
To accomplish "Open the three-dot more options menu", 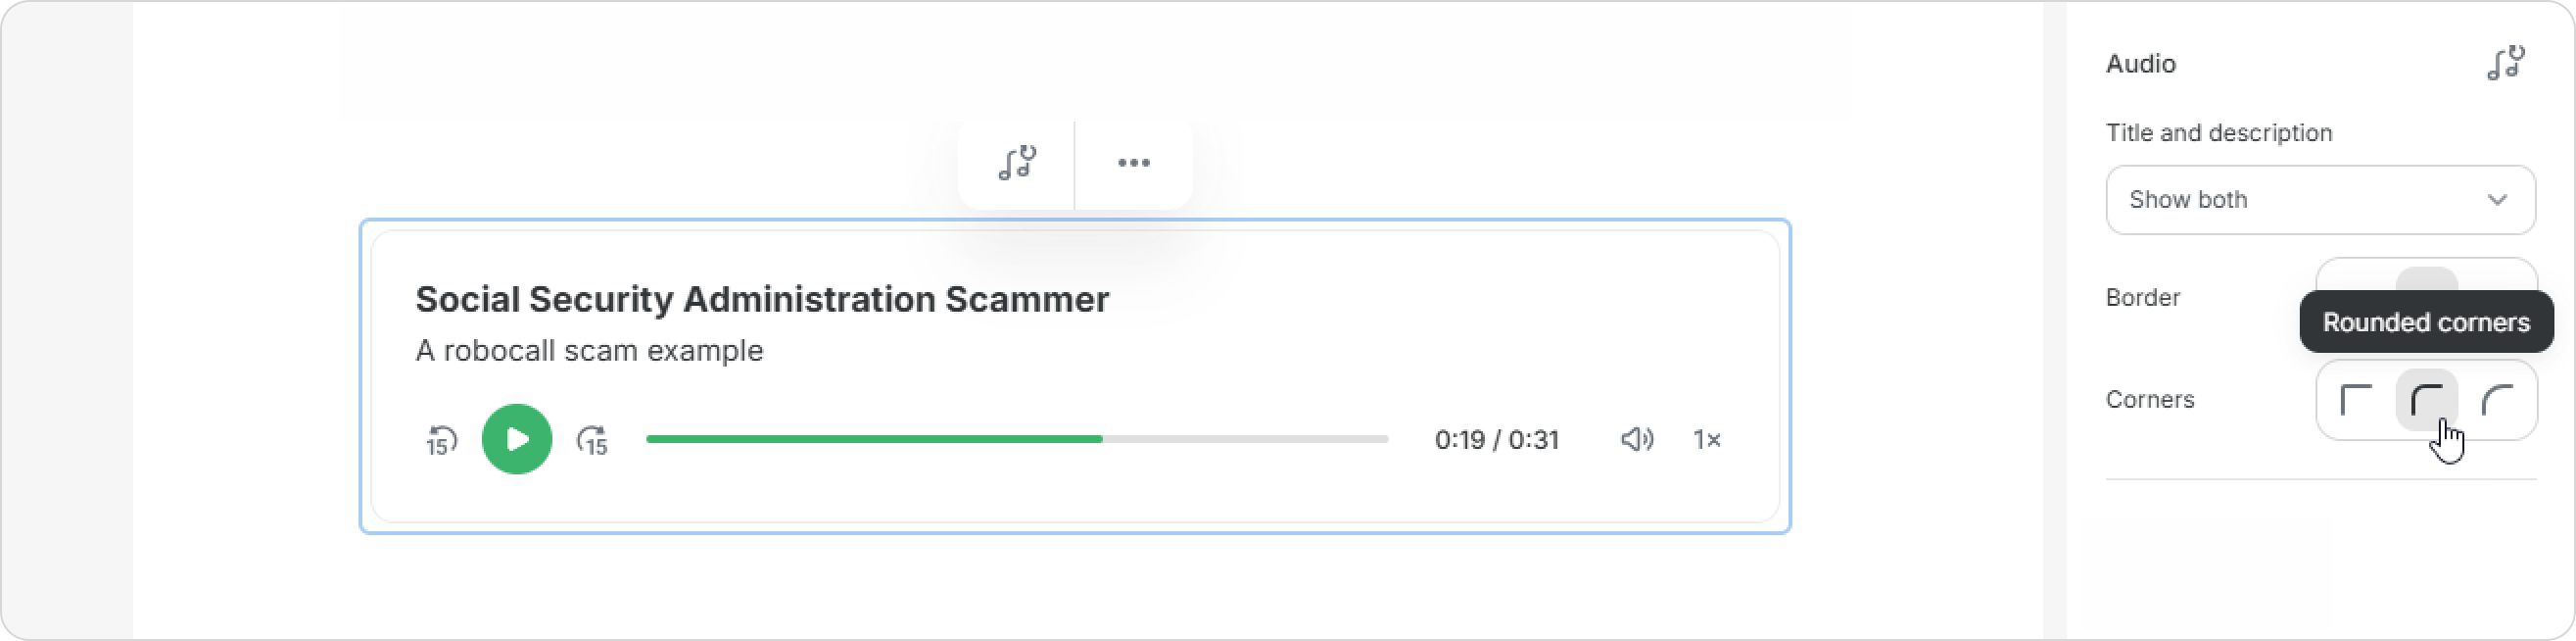I will pos(1133,163).
